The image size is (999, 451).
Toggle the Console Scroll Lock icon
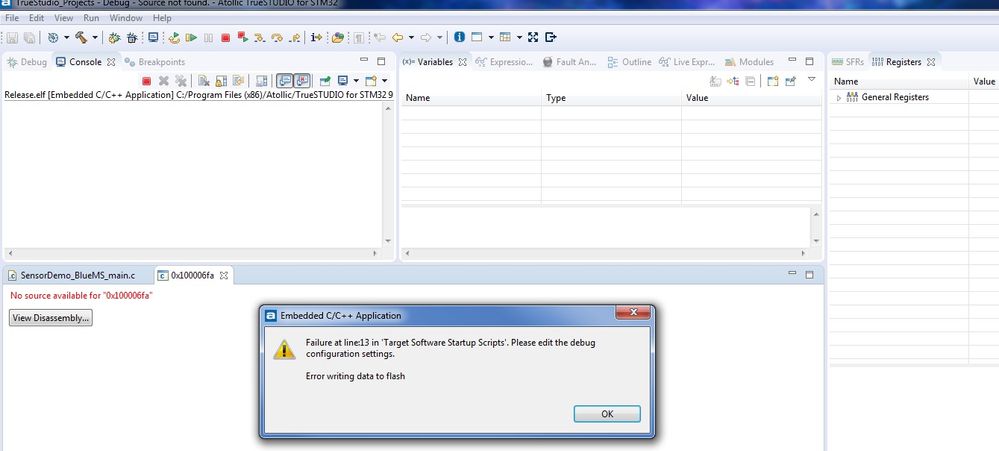(x=221, y=81)
